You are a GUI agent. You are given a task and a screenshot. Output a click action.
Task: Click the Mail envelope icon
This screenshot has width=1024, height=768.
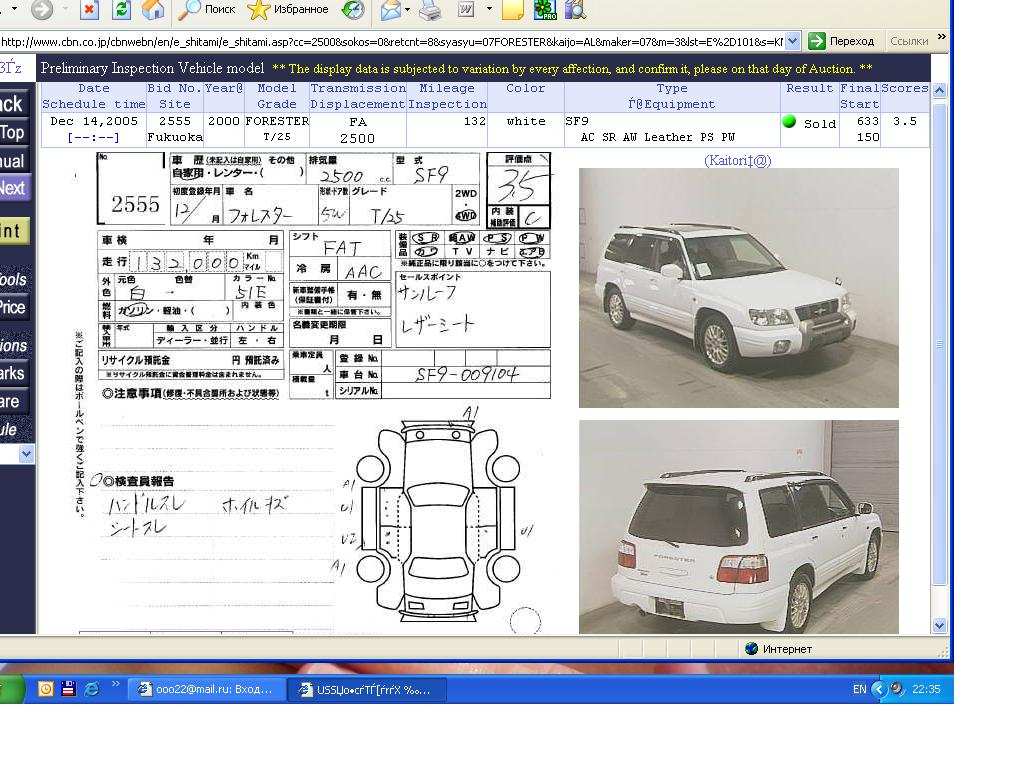(x=391, y=9)
